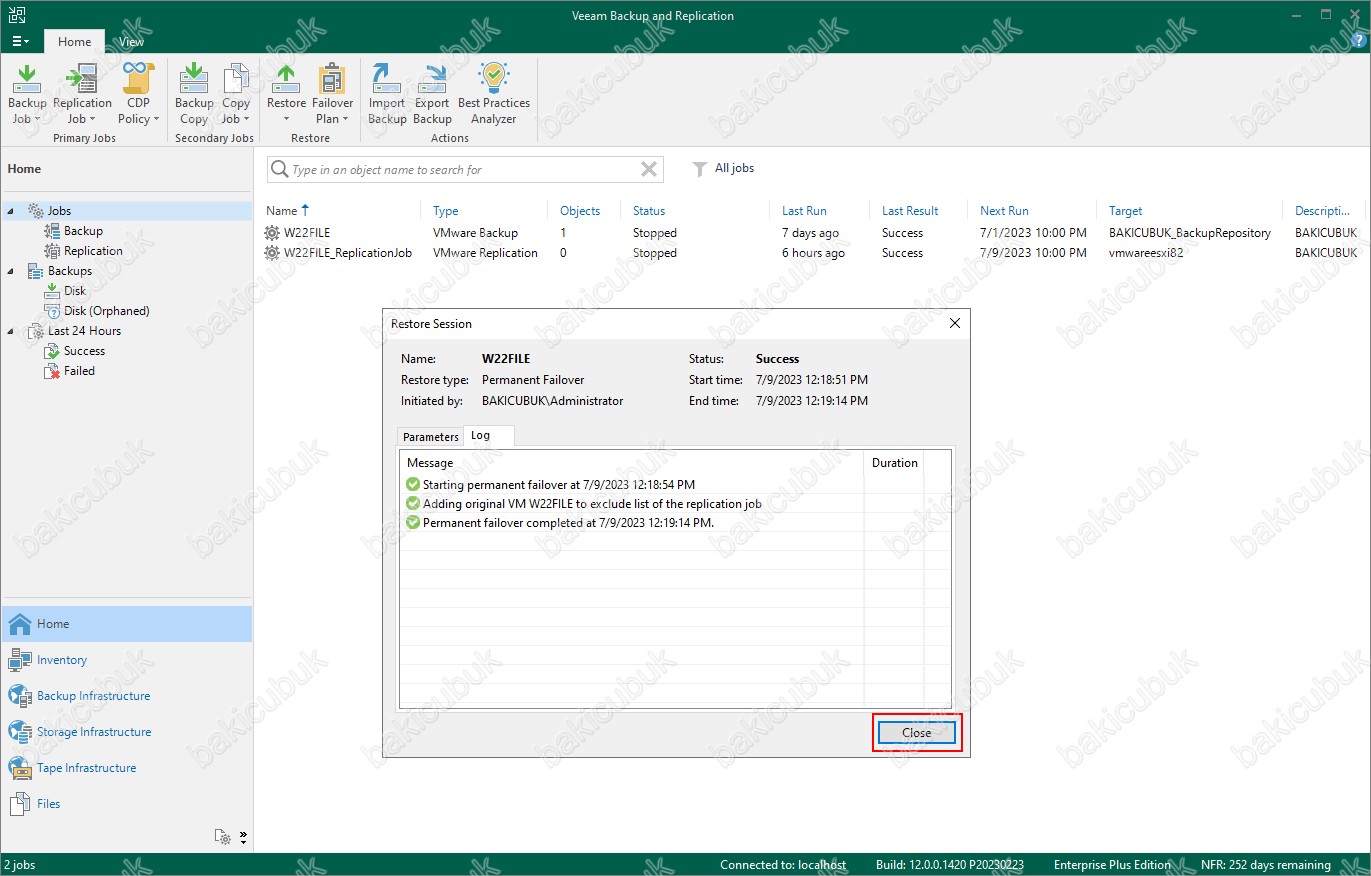Screen dimensions: 1371x876
Task: Select the View ribbon tab
Action: coord(131,42)
